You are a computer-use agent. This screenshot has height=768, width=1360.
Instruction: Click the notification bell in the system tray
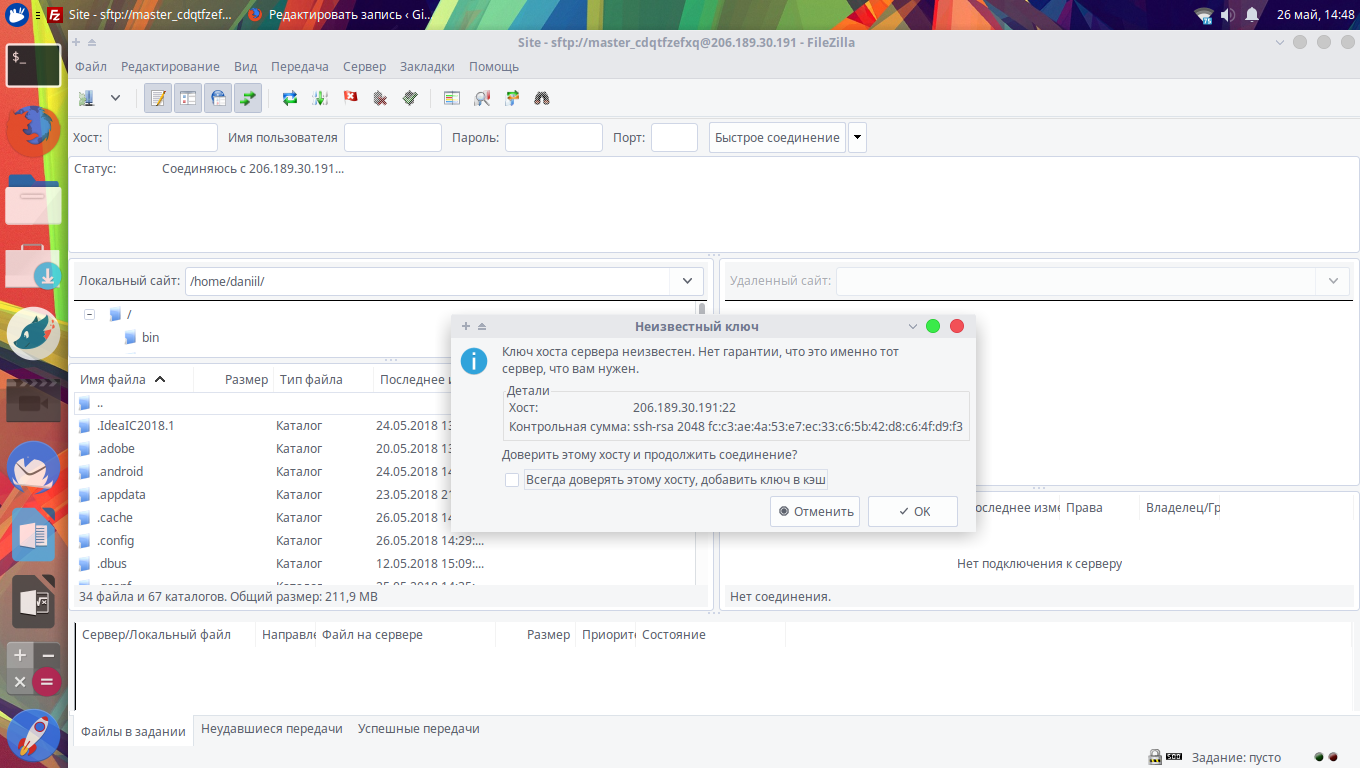pyautogui.click(x=1254, y=15)
